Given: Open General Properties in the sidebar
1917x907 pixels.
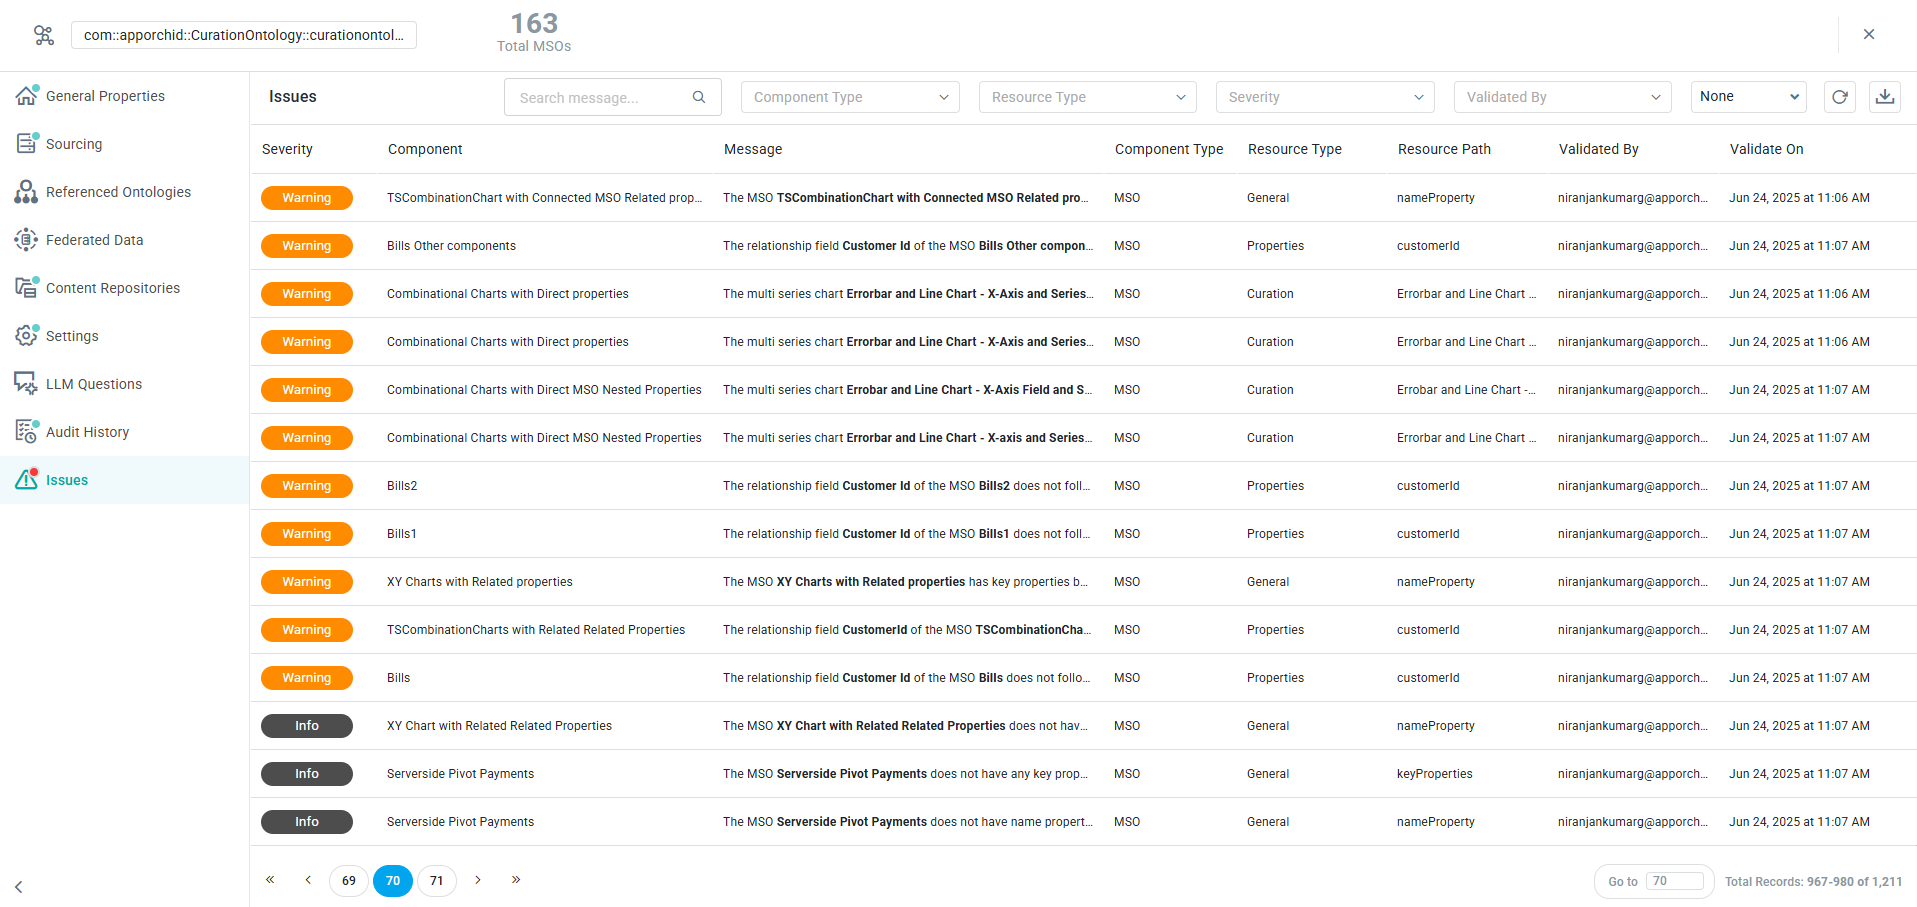Looking at the screenshot, I should (x=105, y=96).
